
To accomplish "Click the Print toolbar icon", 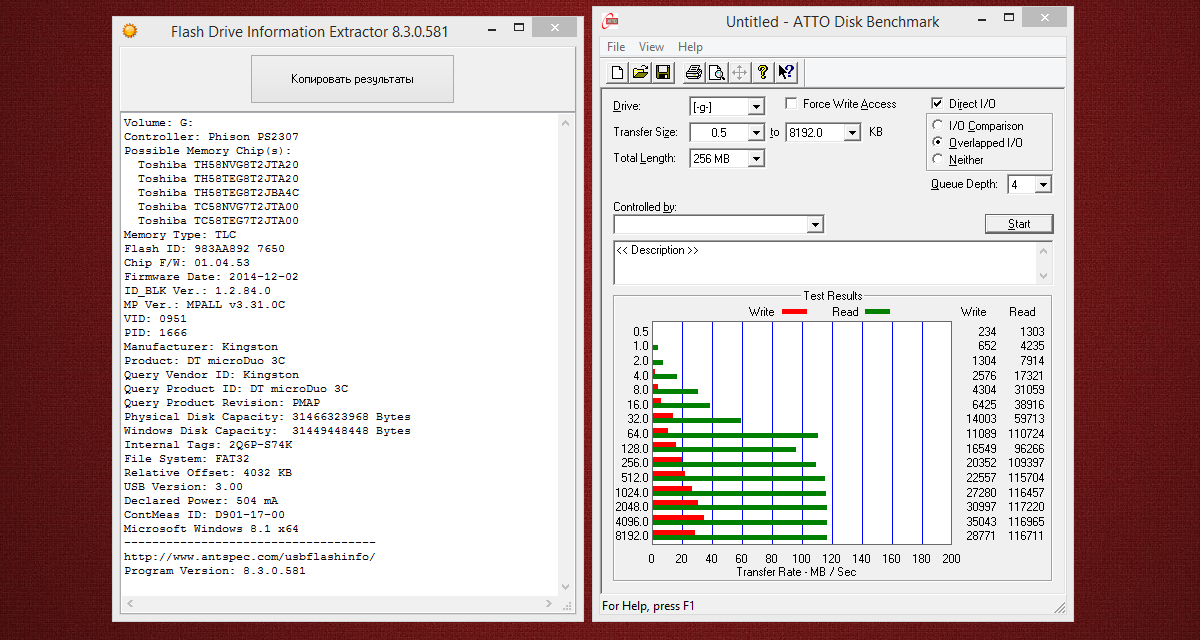I will click(694, 72).
